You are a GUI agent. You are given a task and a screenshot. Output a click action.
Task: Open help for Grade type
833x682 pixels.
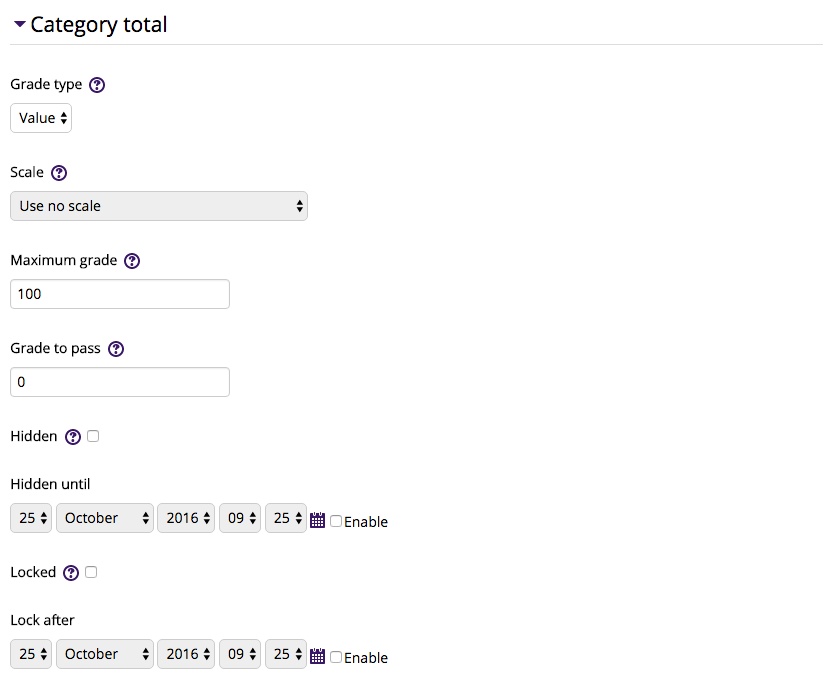pos(97,85)
